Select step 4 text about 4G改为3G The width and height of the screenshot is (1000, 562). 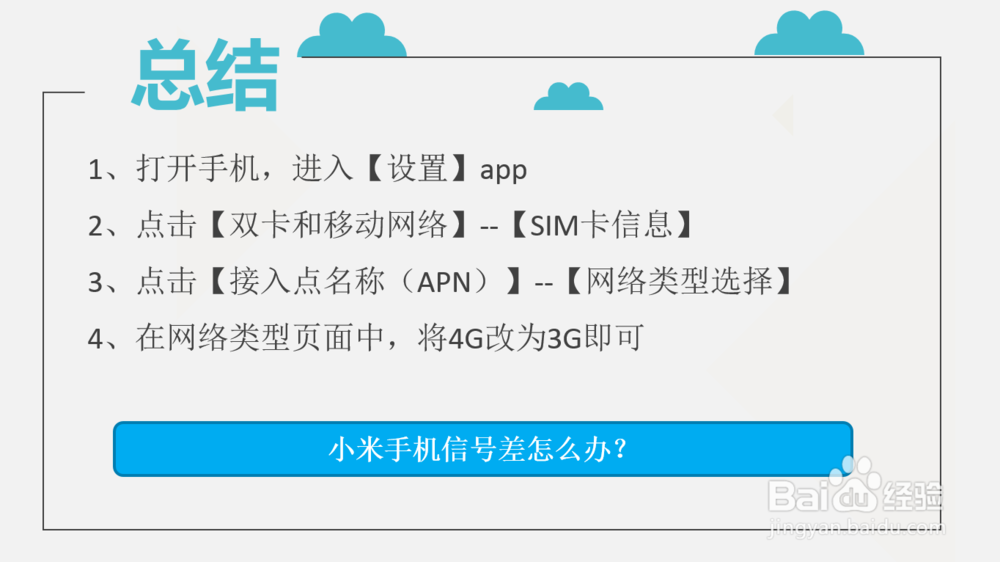[x=366, y=338]
